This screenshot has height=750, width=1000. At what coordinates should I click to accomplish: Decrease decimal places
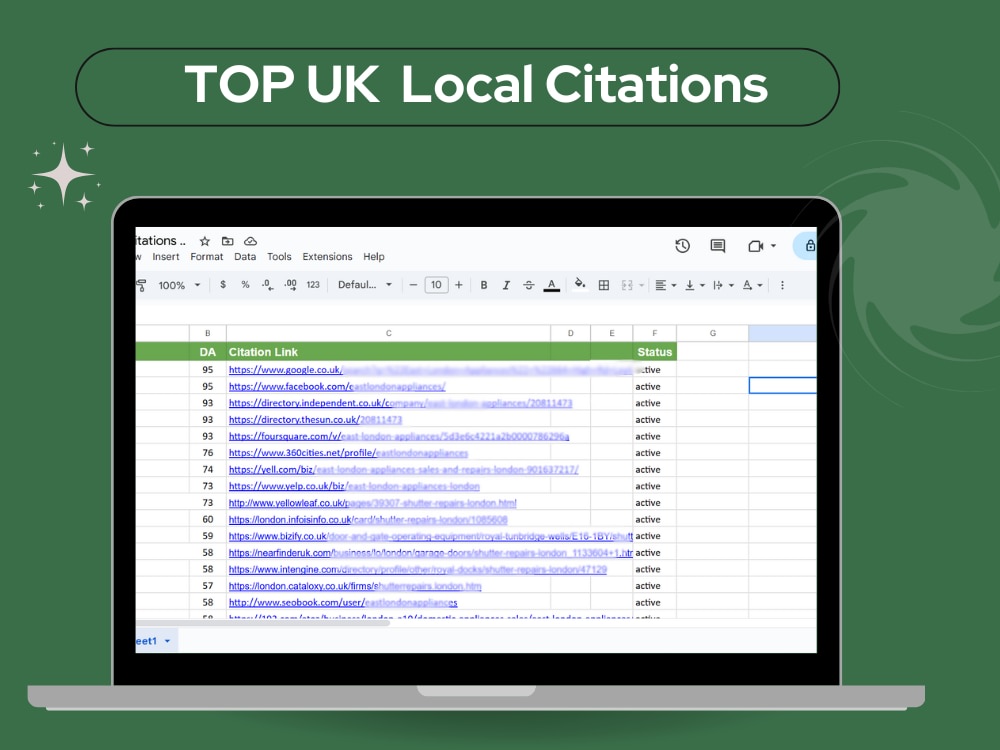pos(267,284)
